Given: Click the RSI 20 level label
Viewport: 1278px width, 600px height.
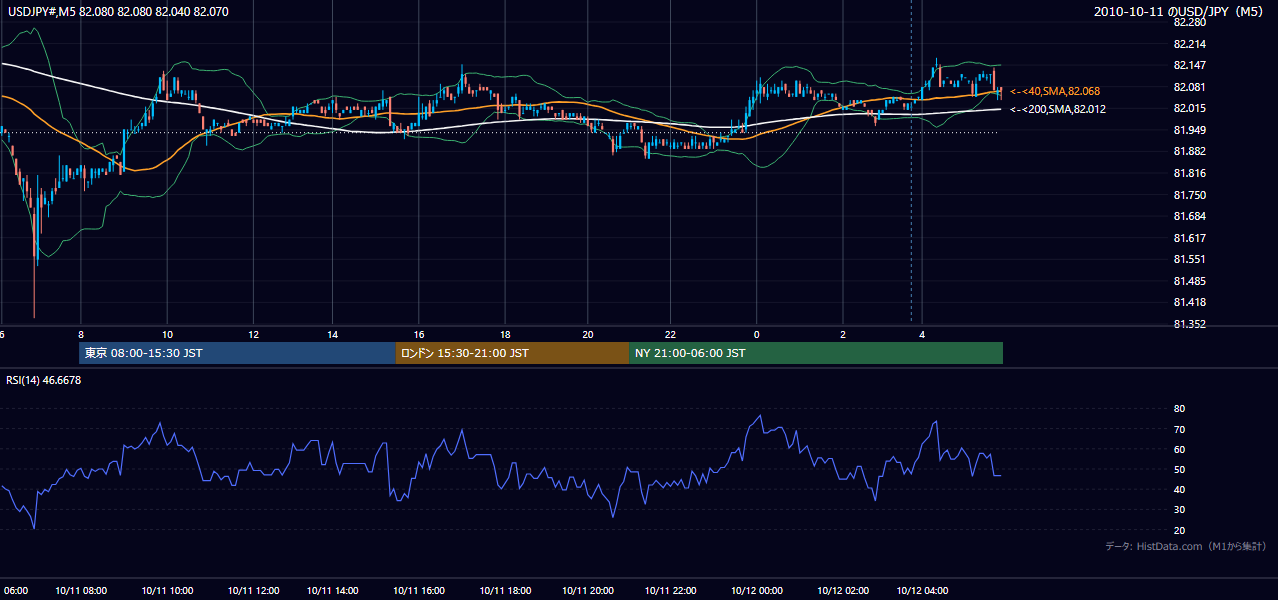Looking at the screenshot, I should (1179, 530).
